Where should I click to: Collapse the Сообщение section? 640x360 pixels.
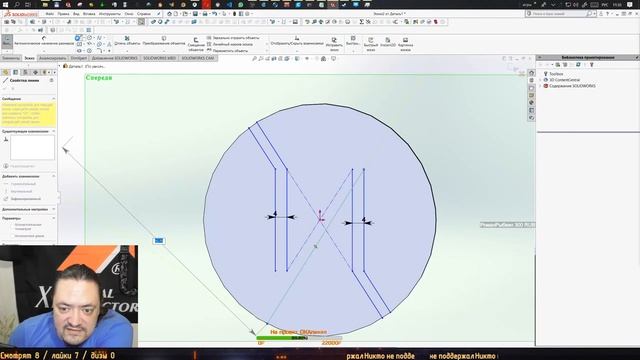coord(53,99)
